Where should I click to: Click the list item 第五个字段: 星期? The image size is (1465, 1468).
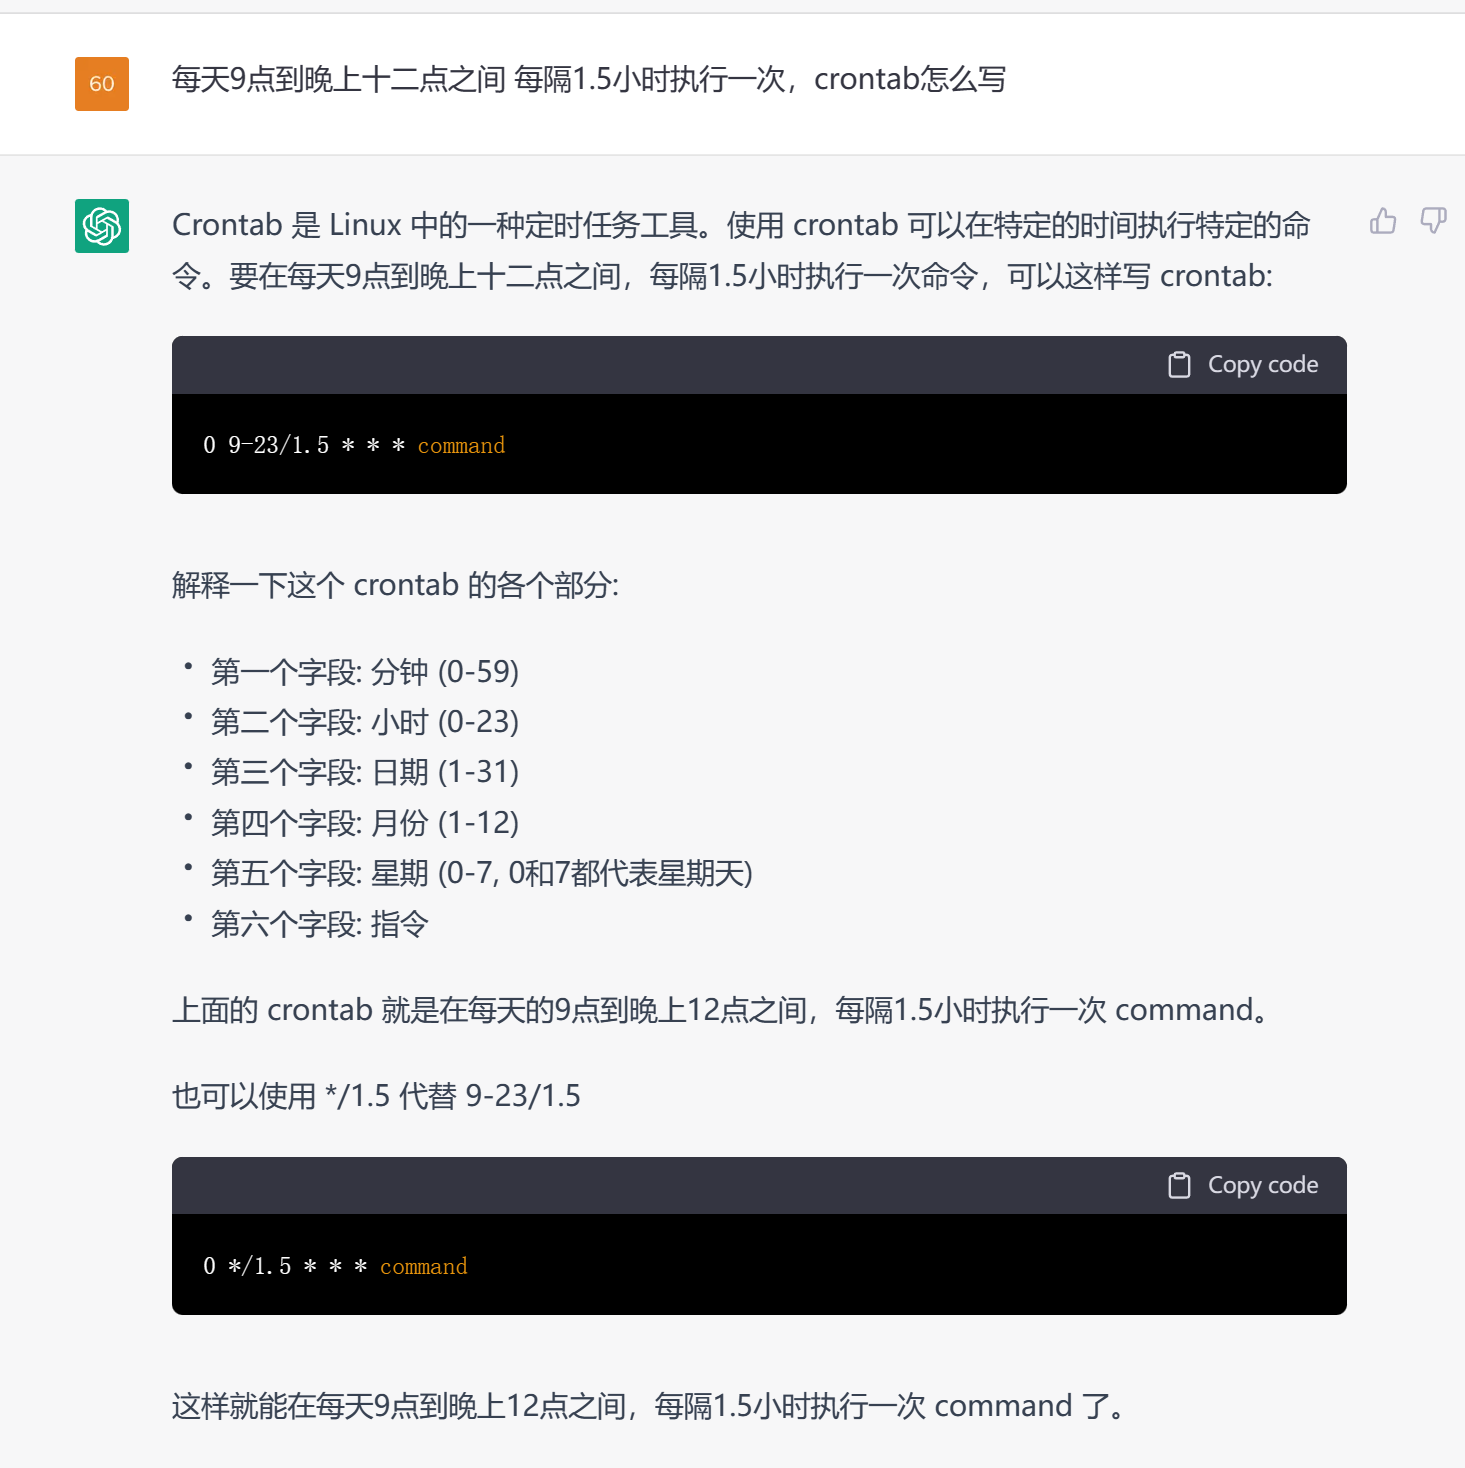(x=481, y=873)
